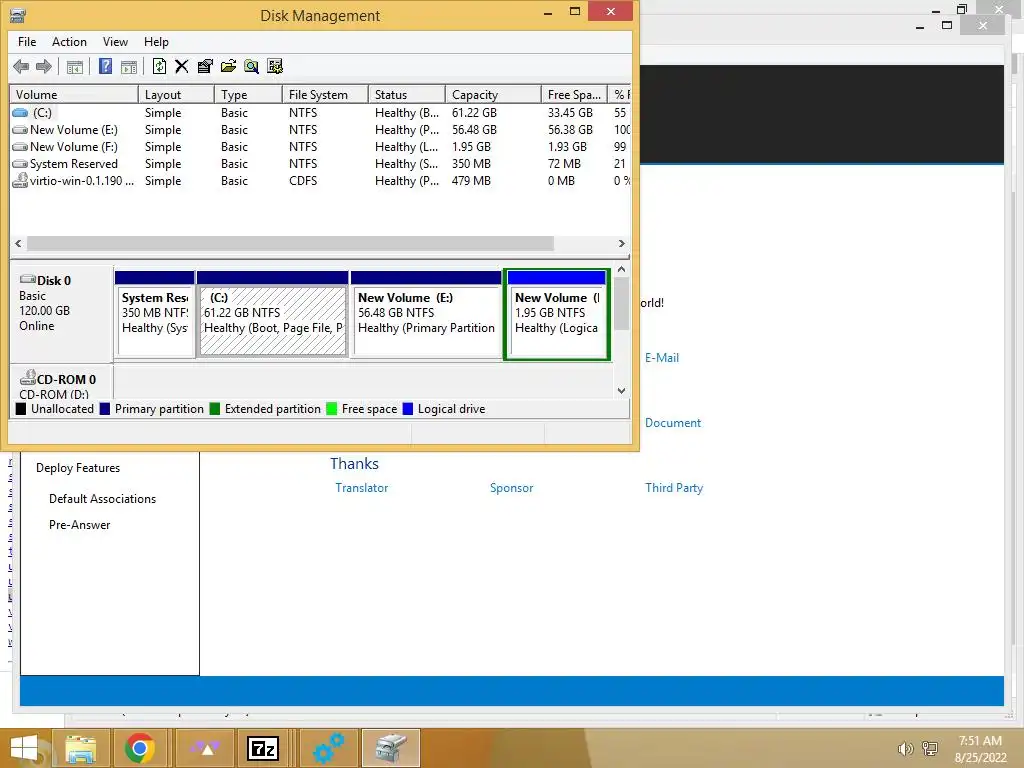Select the New Volume (E:) partition block
Image resolution: width=1024 pixels, height=768 pixels.
[x=426, y=315]
